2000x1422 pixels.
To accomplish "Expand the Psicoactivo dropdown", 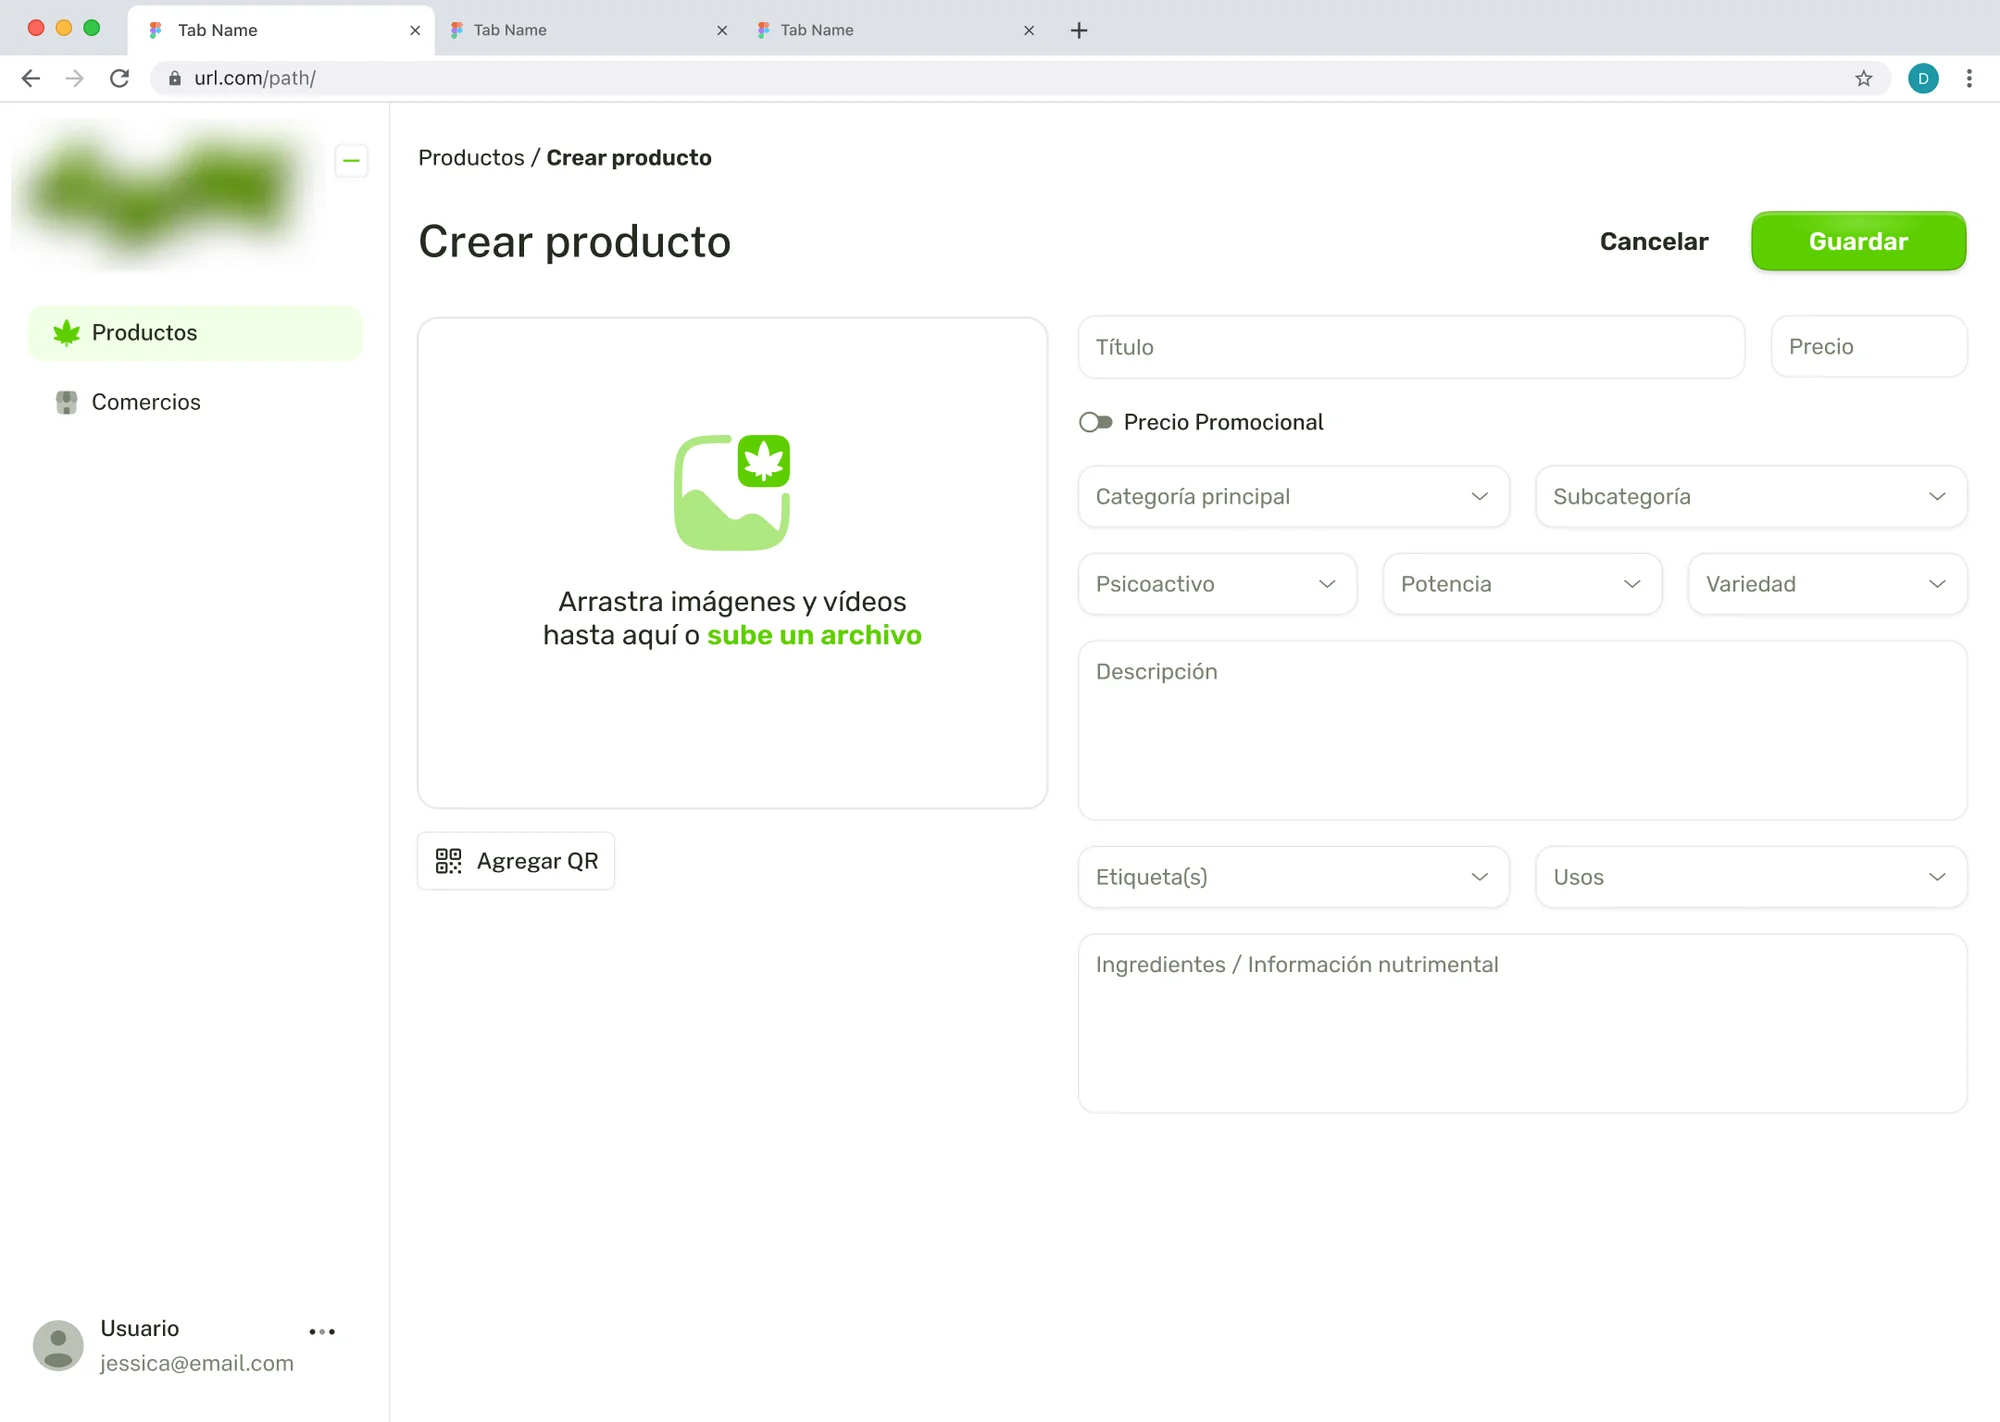I will [1217, 584].
